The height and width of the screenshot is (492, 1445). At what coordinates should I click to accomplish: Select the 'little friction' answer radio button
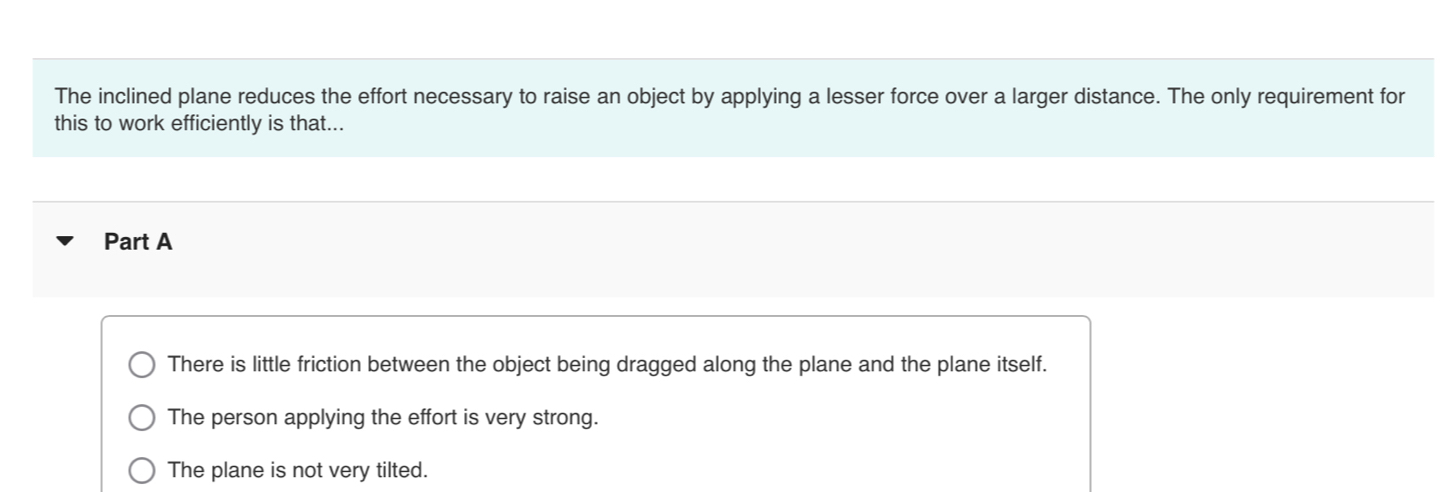coord(142,366)
